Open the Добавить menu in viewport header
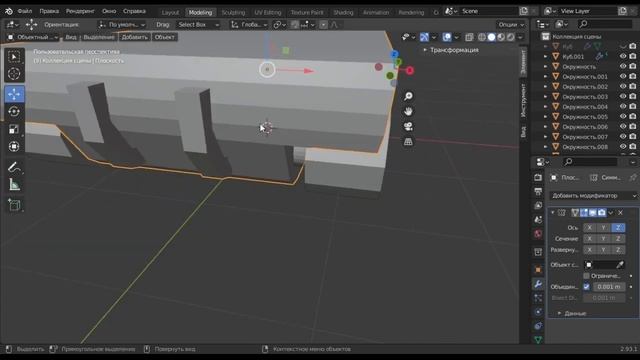The image size is (640, 360). (134, 37)
